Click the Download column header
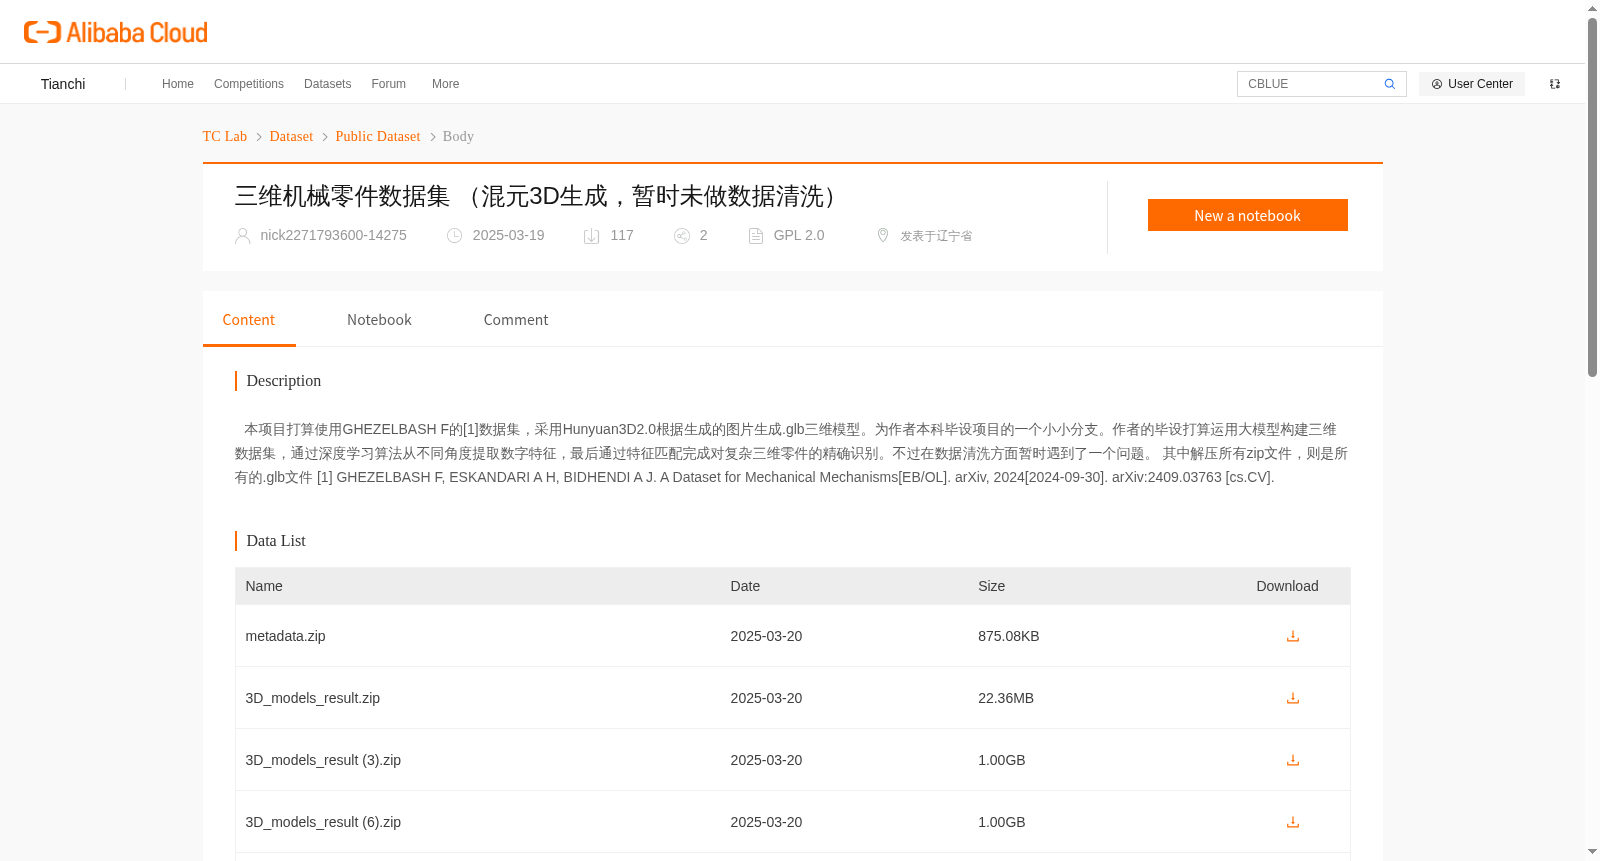The height and width of the screenshot is (861, 1600). 1288,586
